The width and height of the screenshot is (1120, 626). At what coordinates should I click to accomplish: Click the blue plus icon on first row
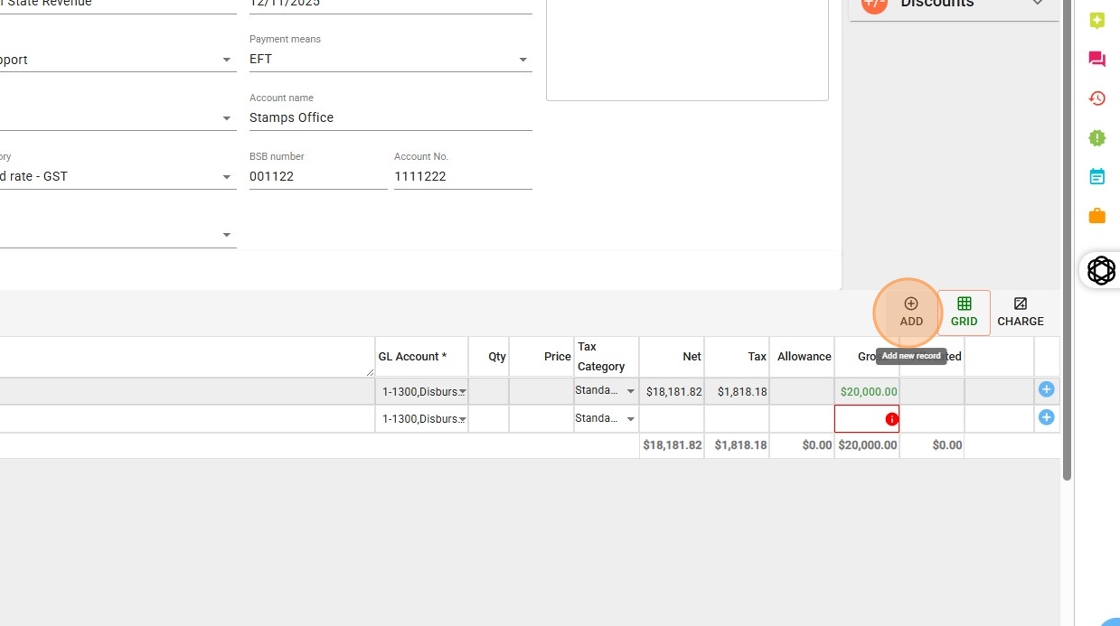click(1046, 390)
